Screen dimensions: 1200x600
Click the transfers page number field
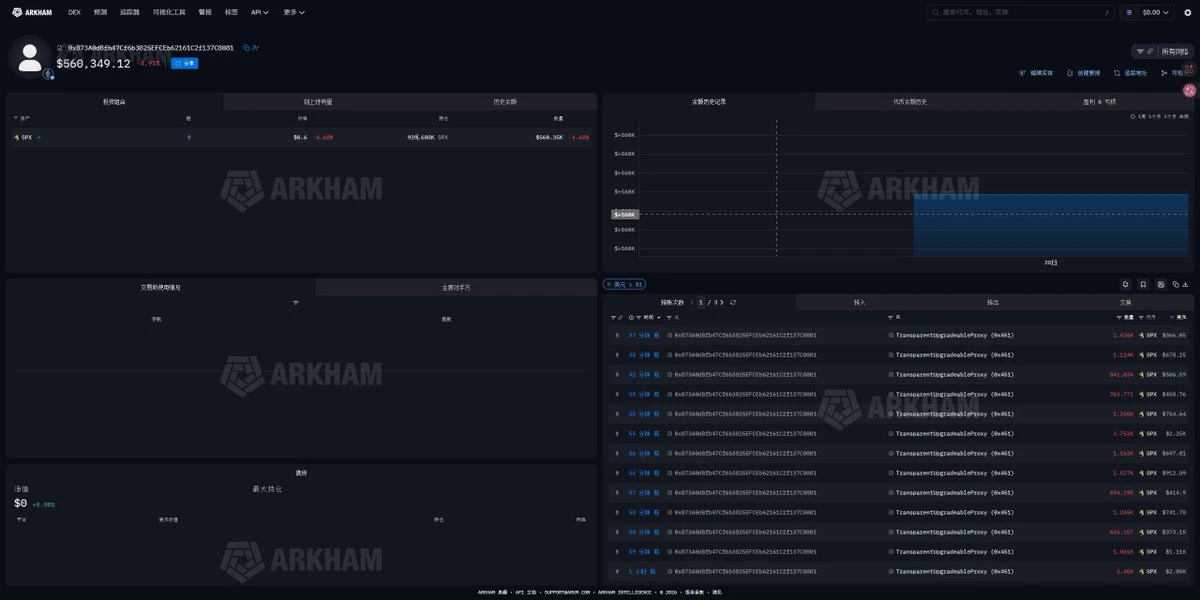tap(701, 302)
